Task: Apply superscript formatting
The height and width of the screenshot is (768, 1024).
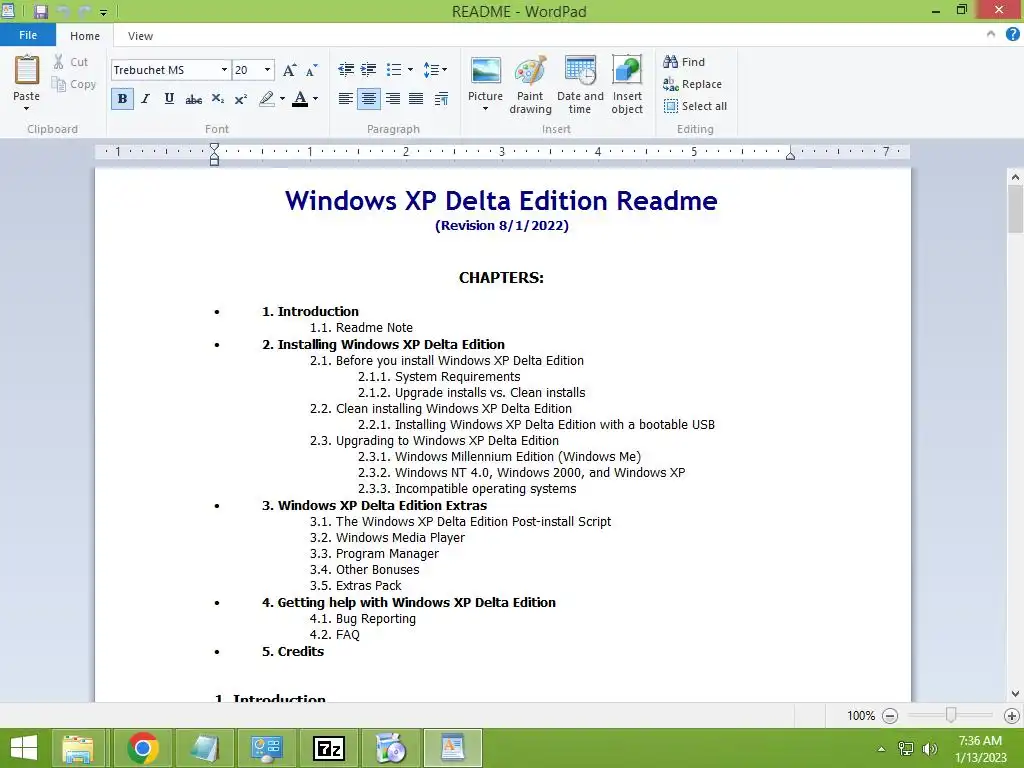Action: tap(240, 99)
